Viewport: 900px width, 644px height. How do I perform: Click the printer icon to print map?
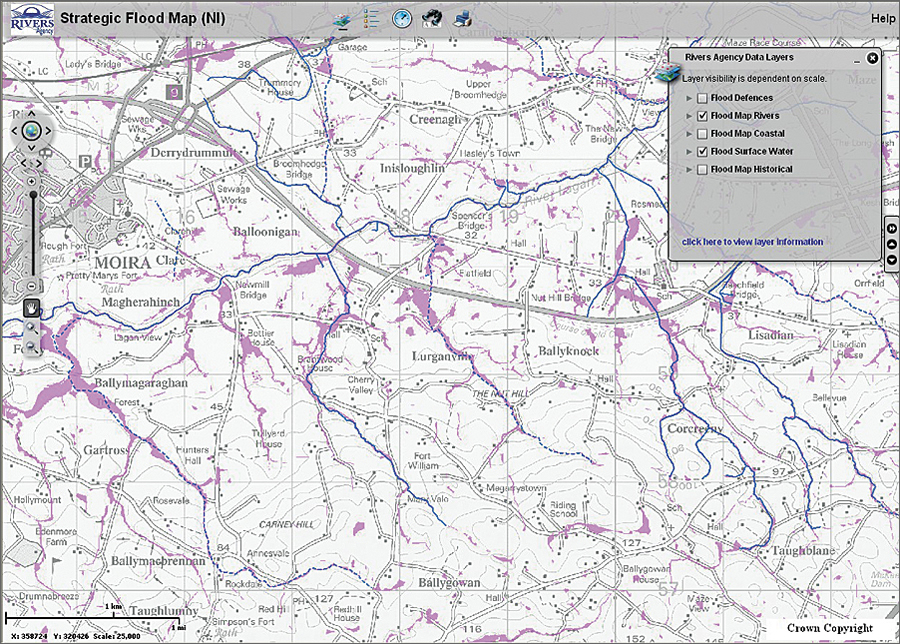[x=462, y=18]
